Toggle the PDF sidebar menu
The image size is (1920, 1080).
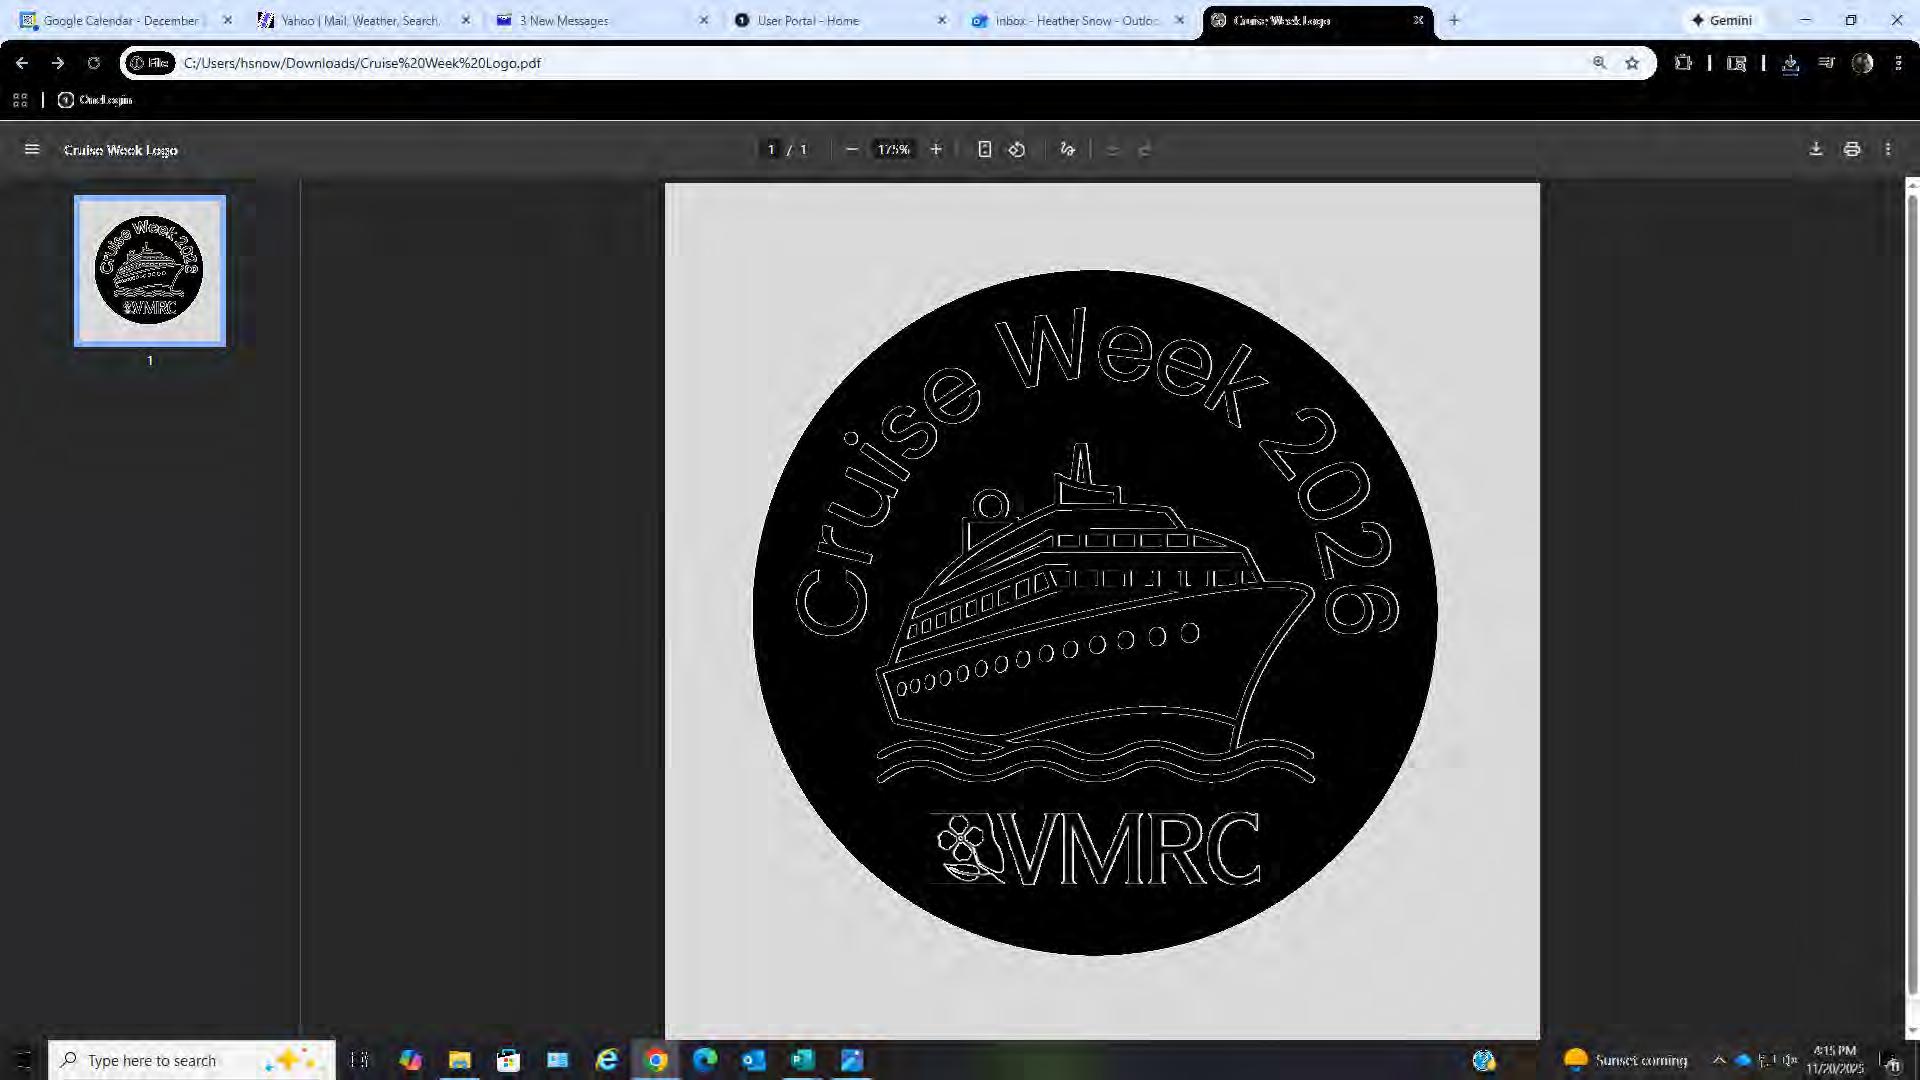[x=32, y=150]
